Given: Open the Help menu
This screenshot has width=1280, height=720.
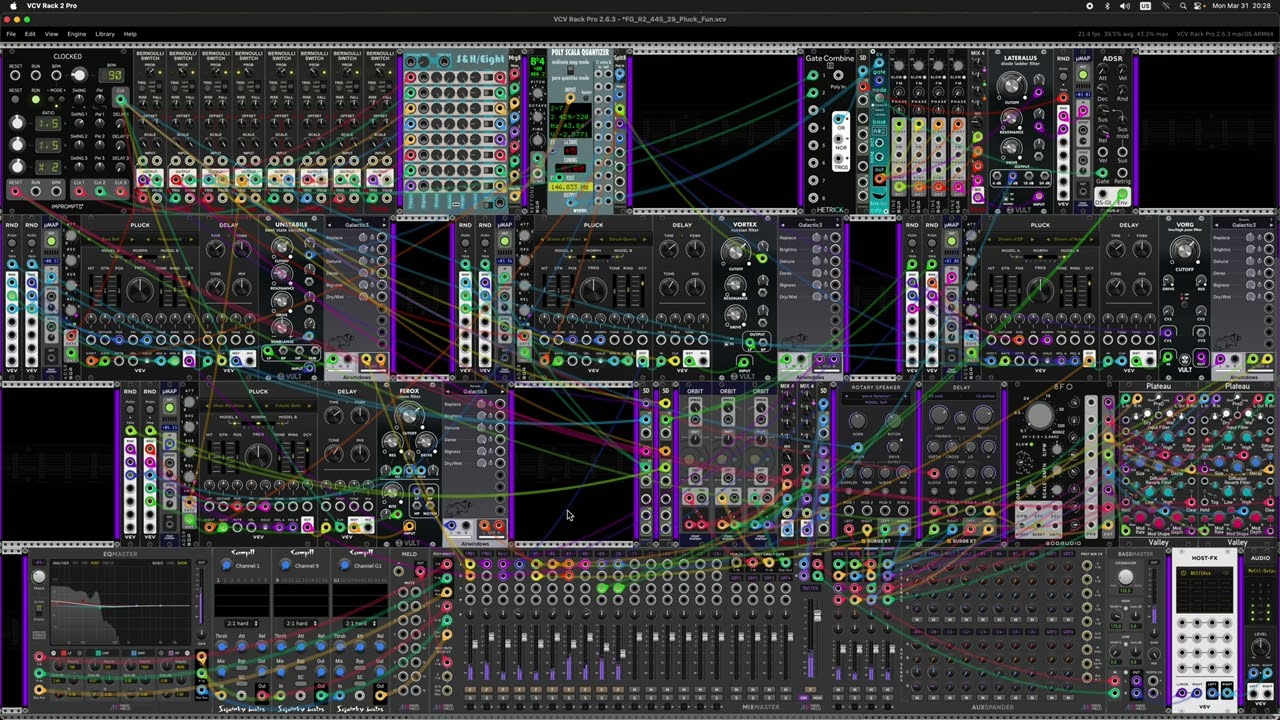Looking at the screenshot, I should 130,34.
